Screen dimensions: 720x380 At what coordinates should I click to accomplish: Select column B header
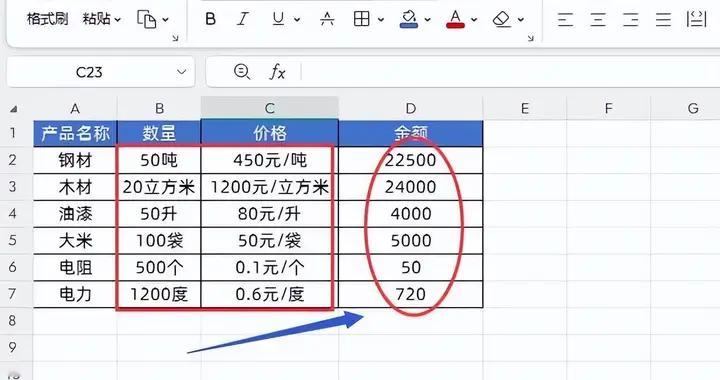pos(159,108)
